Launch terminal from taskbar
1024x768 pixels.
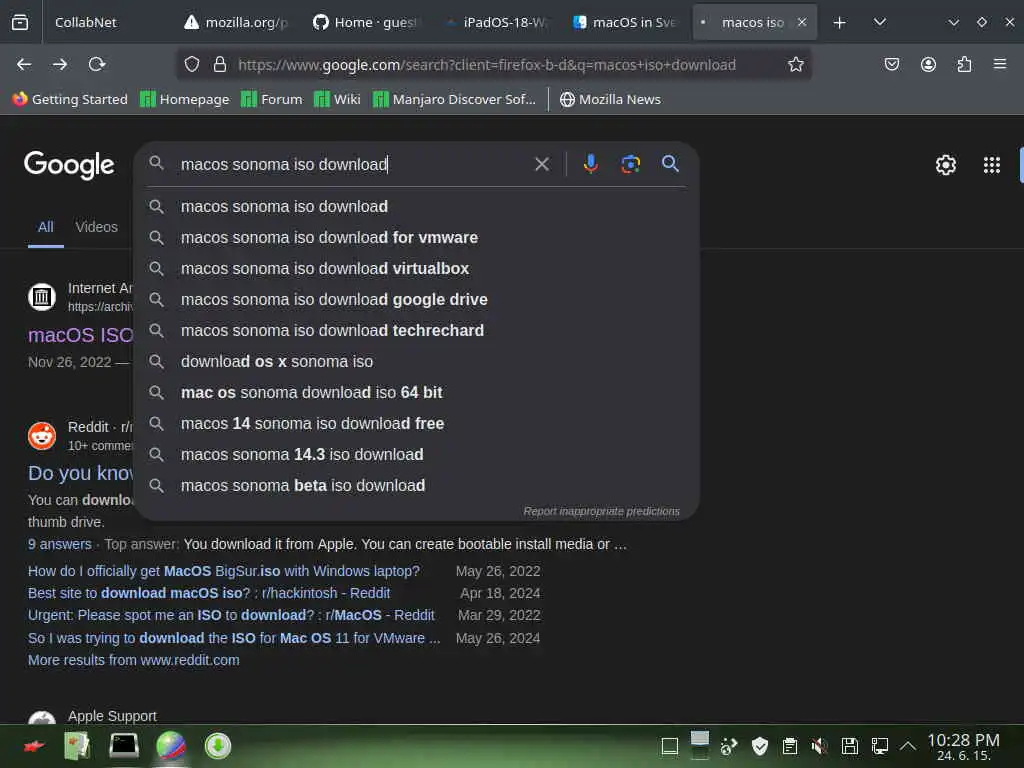123,745
